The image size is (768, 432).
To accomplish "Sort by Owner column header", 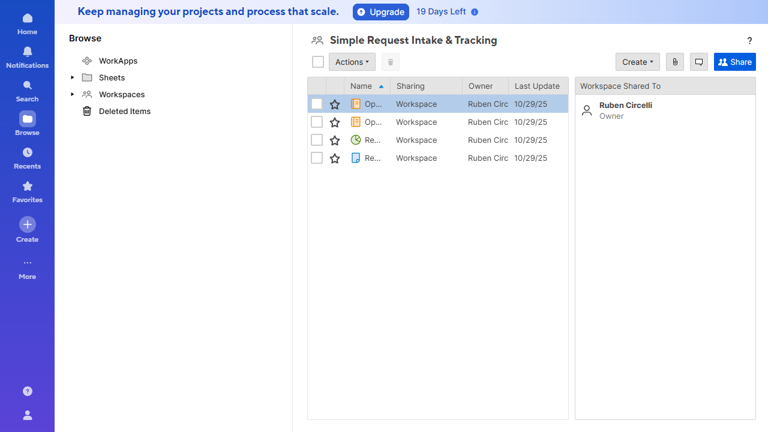I will [485, 86].
